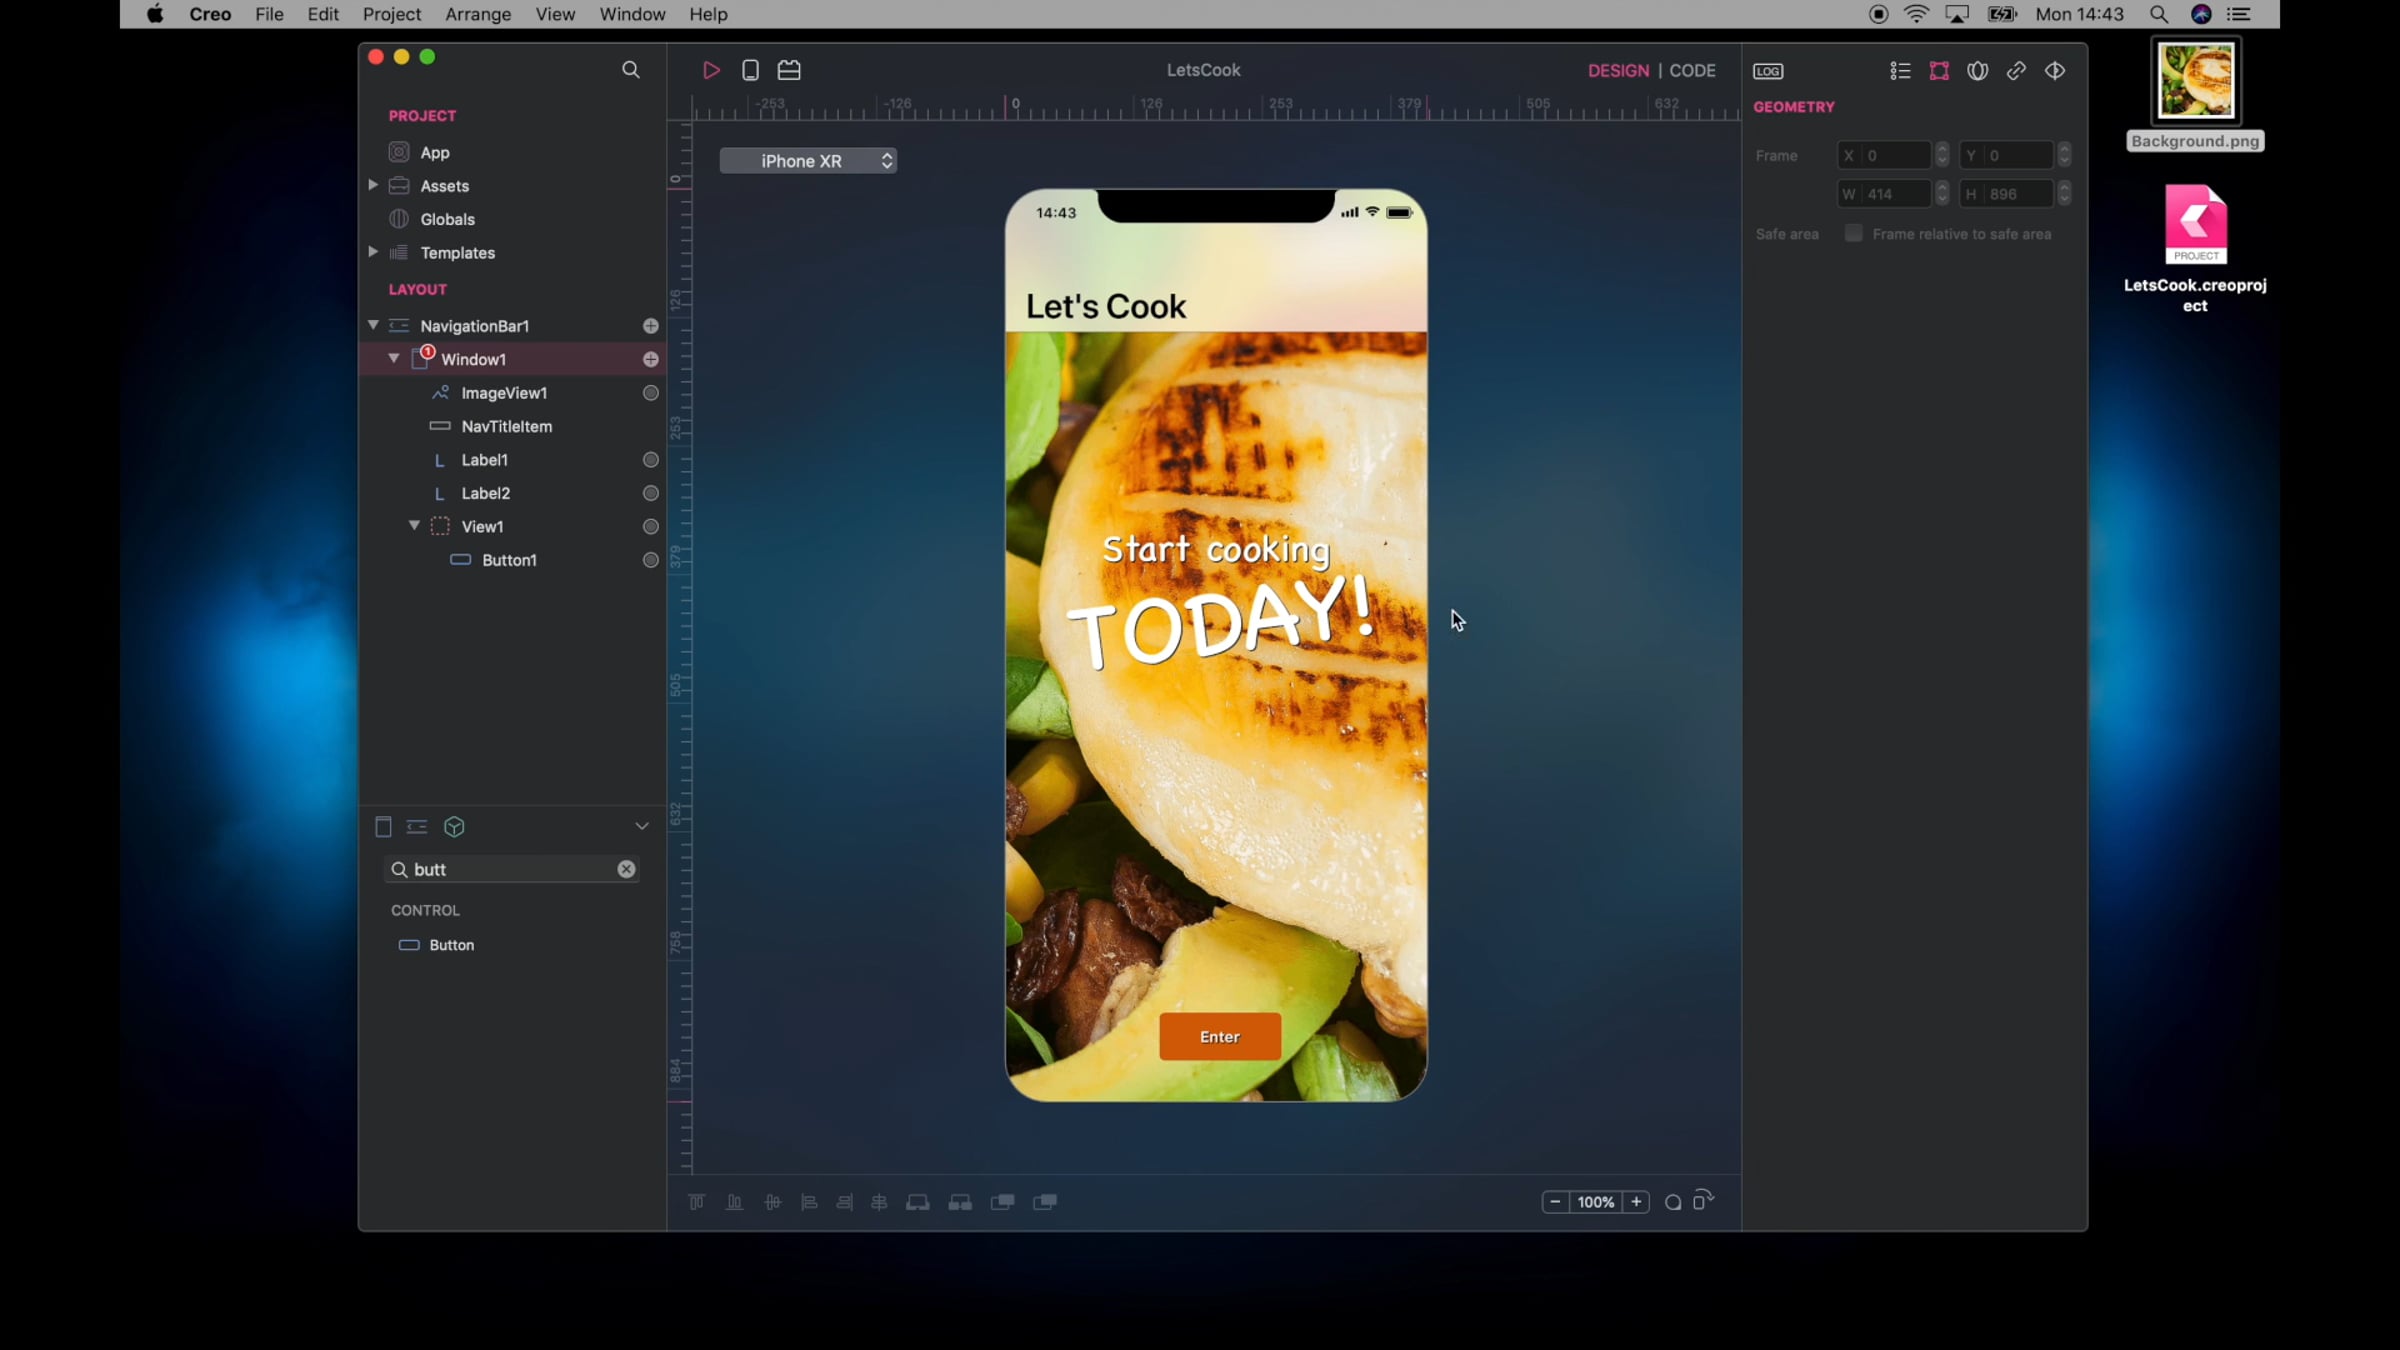The width and height of the screenshot is (2400, 1350).
Task: Toggle the circle indicator beside Button1
Action: click(651, 560)
